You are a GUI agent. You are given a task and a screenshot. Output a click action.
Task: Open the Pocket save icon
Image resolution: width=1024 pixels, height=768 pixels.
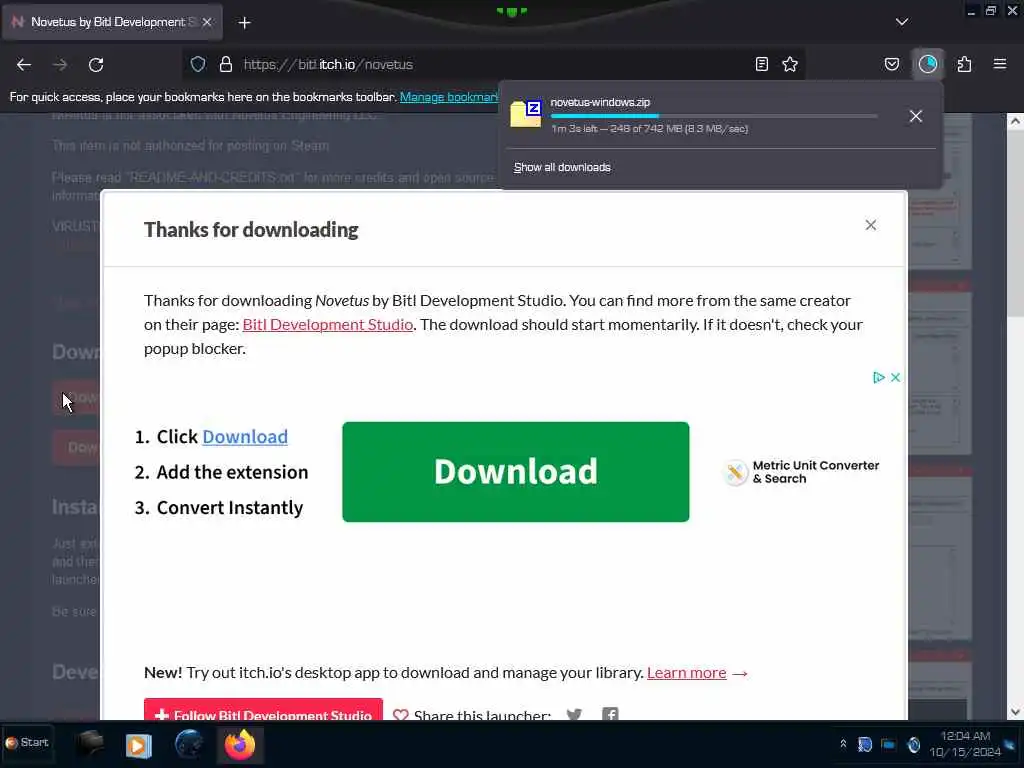pyautogui.click(x=892, y=64)
